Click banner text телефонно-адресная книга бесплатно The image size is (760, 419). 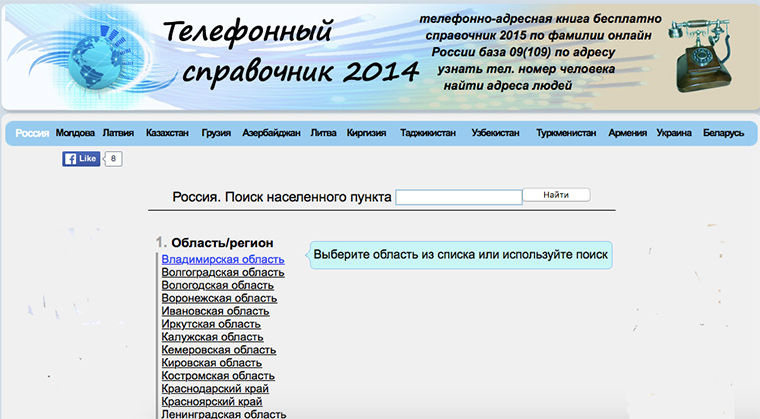pyautogui.click(x=540, y=19)
